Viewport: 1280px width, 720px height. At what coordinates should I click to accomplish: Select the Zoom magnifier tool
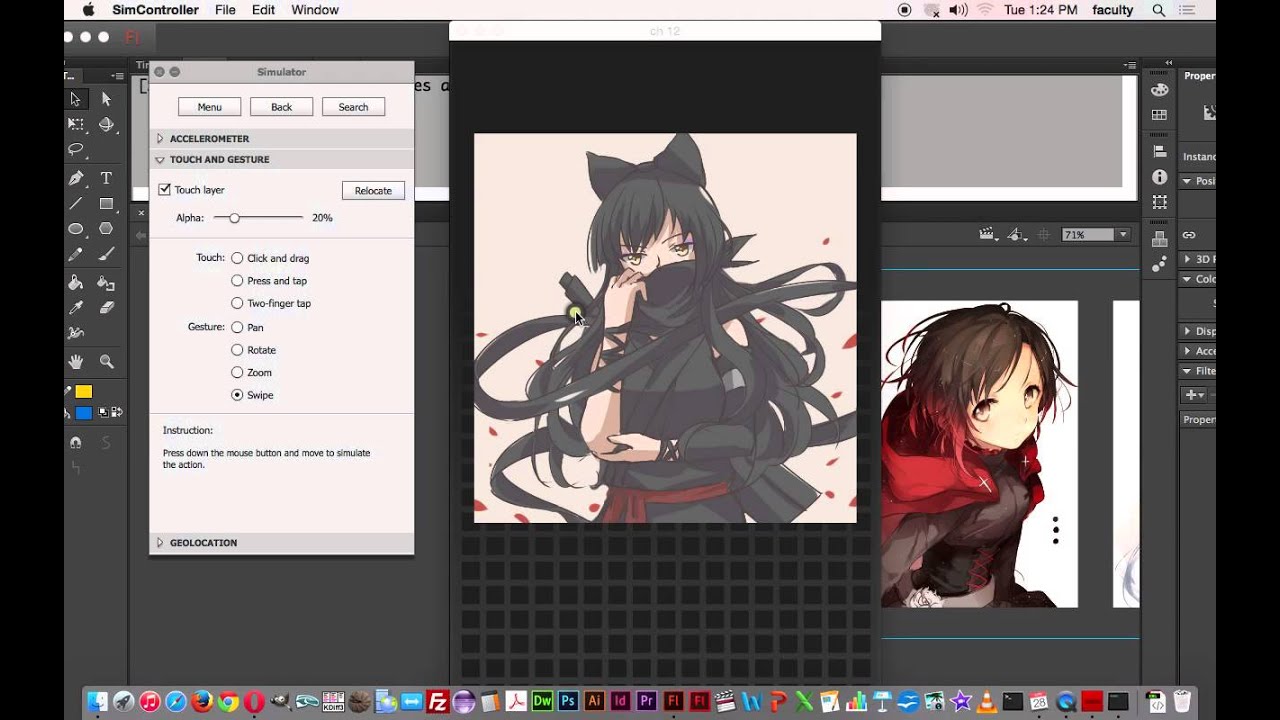(x=106, y=362)
